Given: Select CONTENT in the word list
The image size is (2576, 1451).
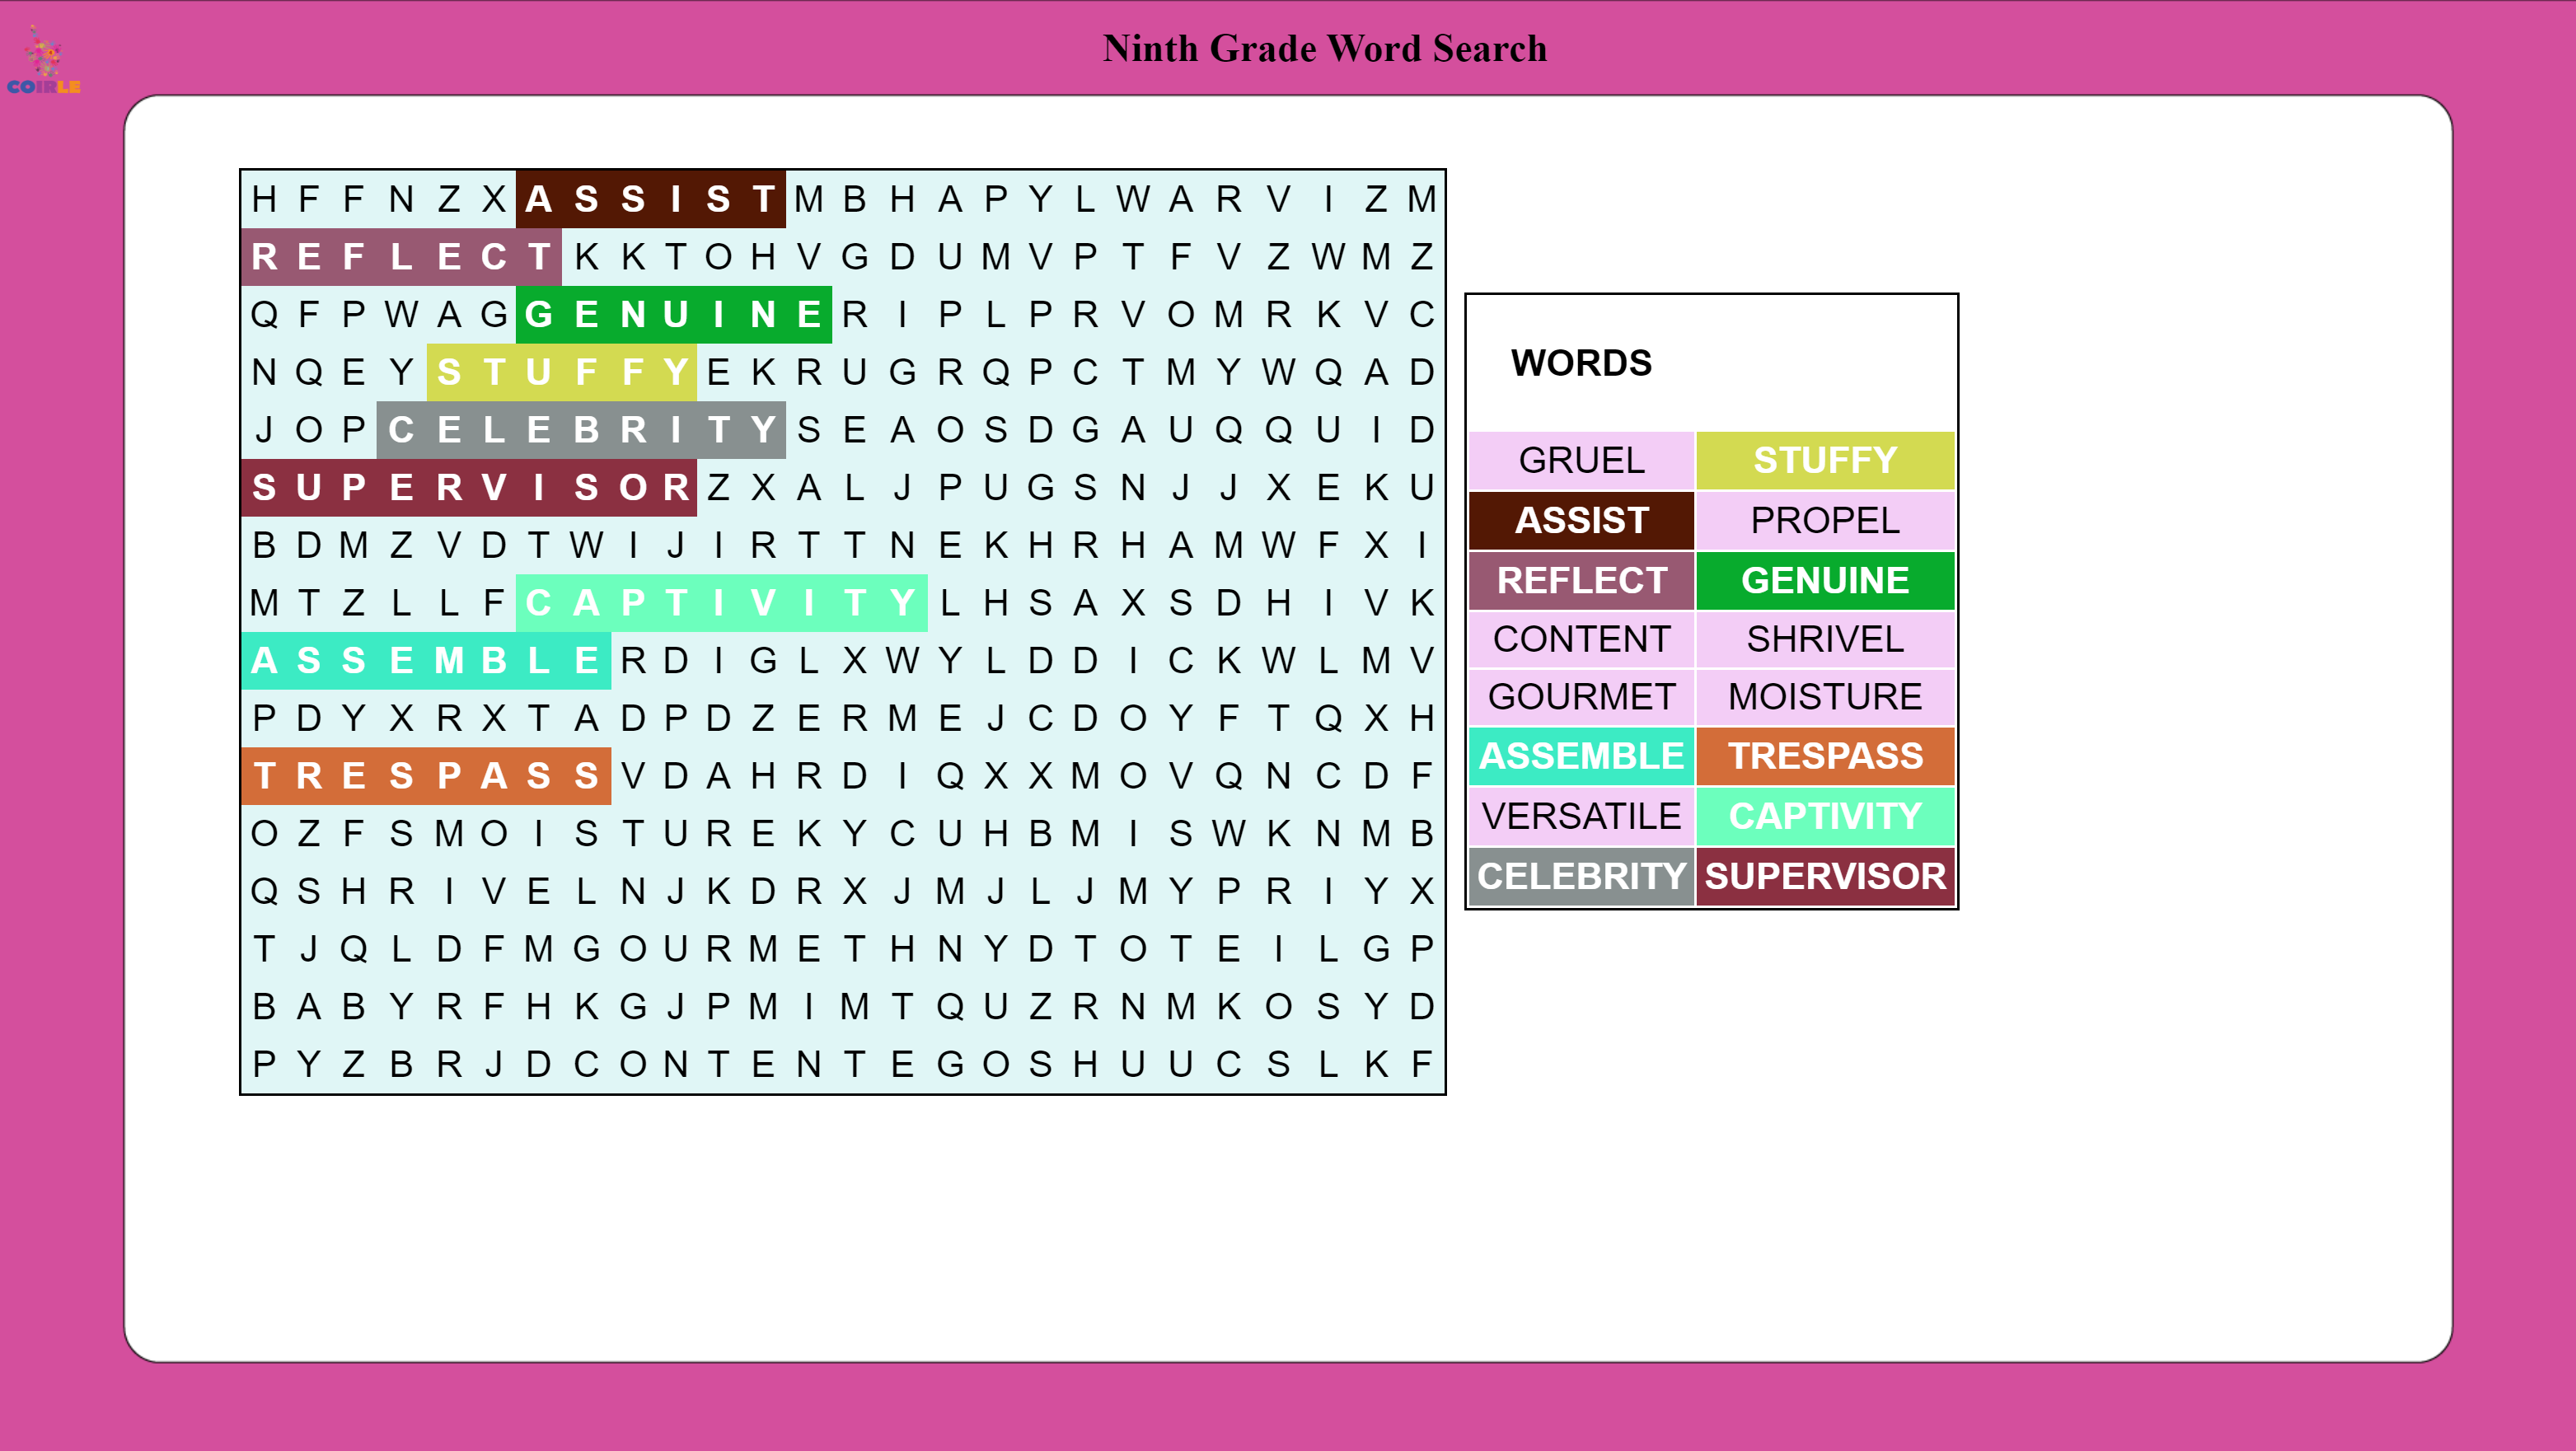Looking at the screenshot, I should (1581, 639).
